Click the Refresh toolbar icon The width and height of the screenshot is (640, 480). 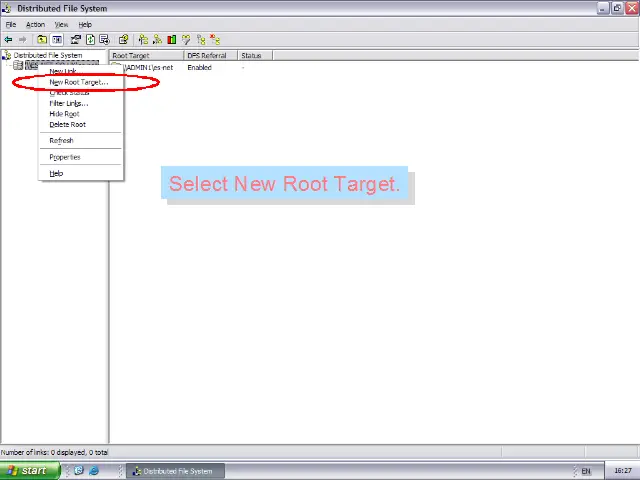pyautogui.click(x=91, y=40)
